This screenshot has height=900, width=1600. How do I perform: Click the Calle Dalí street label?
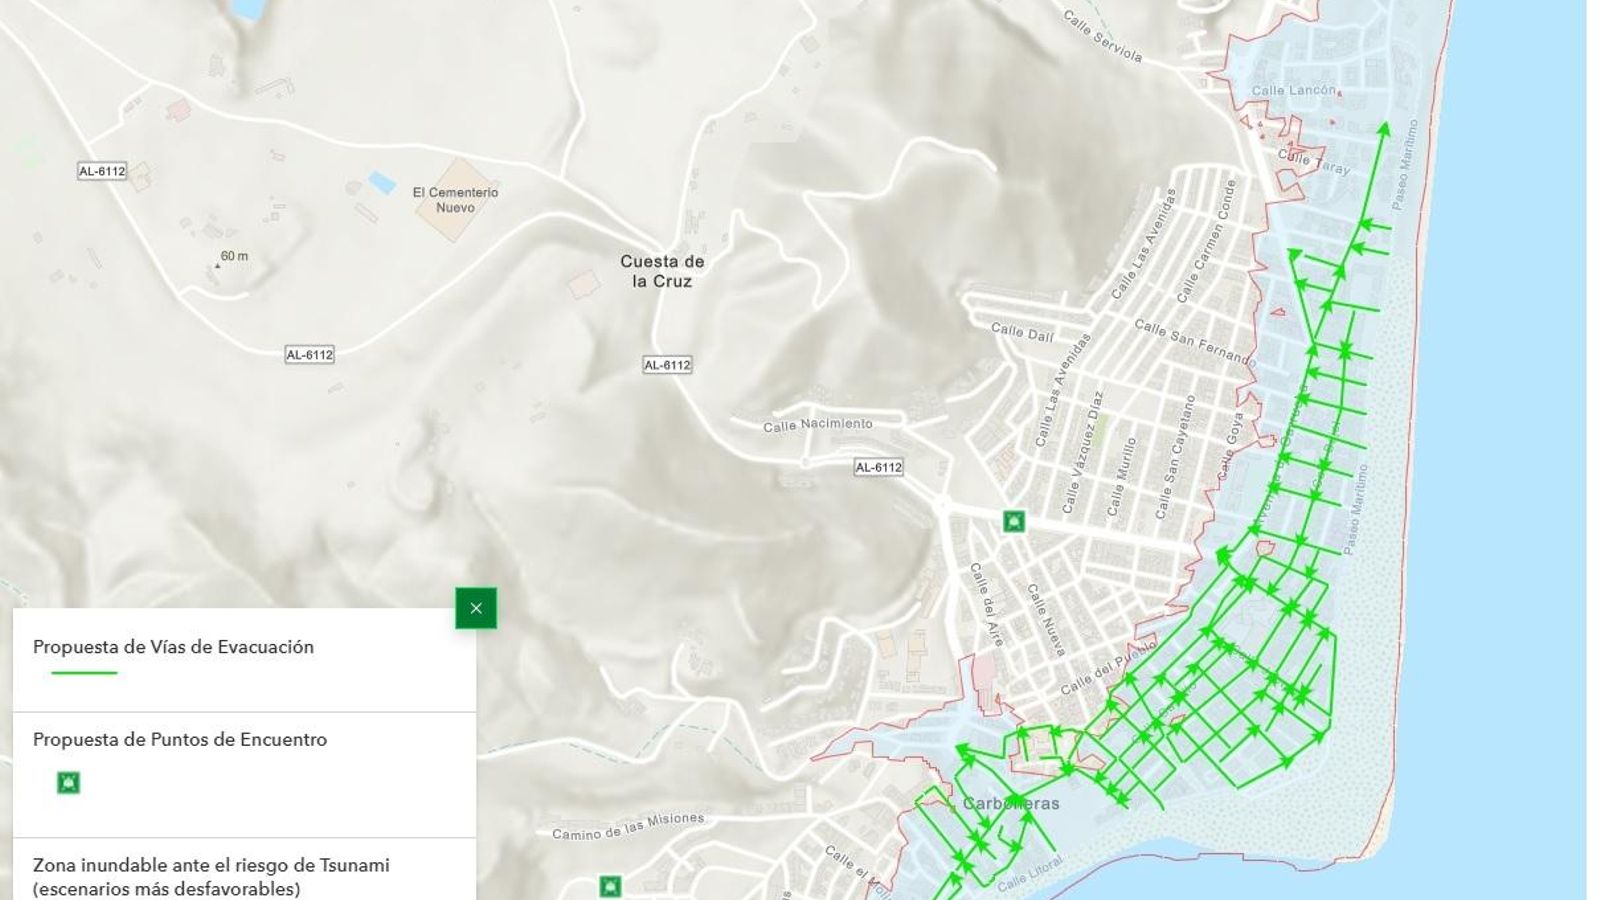point(1022,332)
